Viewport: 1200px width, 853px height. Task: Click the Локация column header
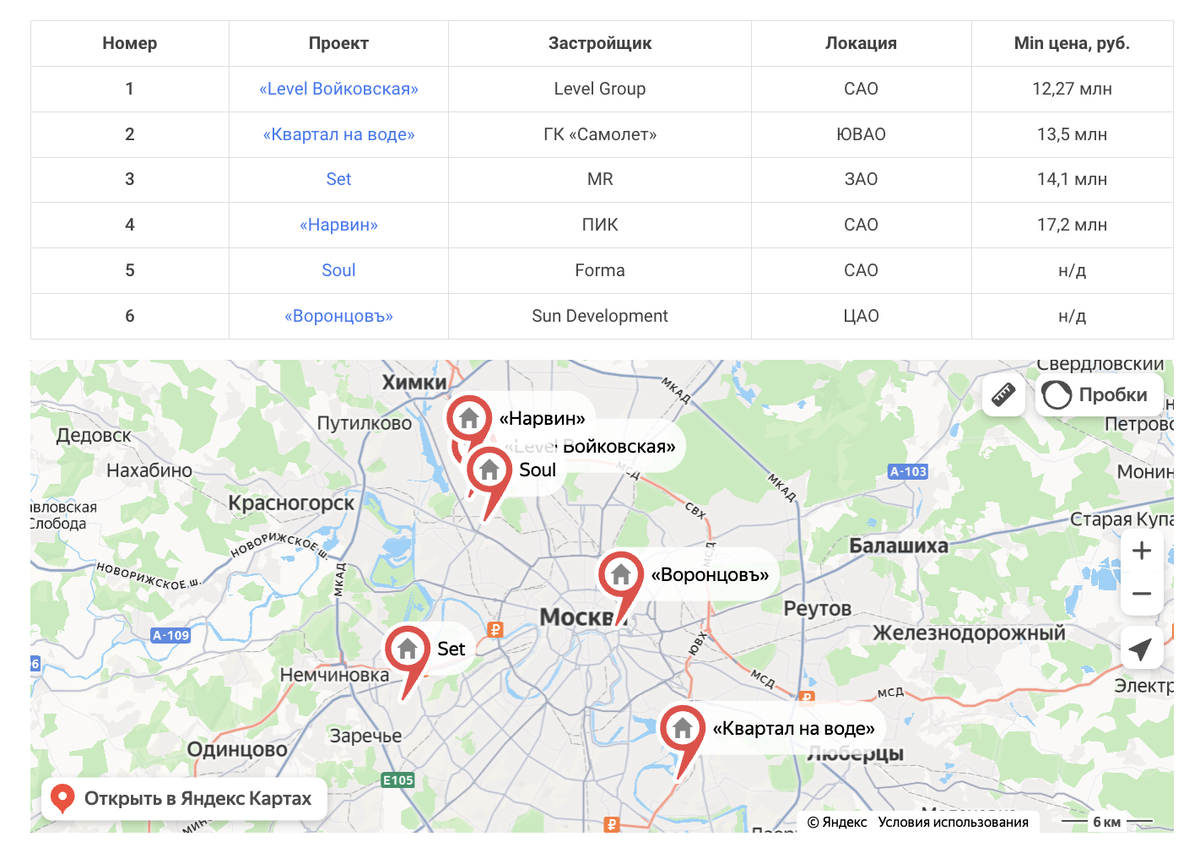(861, 43)
